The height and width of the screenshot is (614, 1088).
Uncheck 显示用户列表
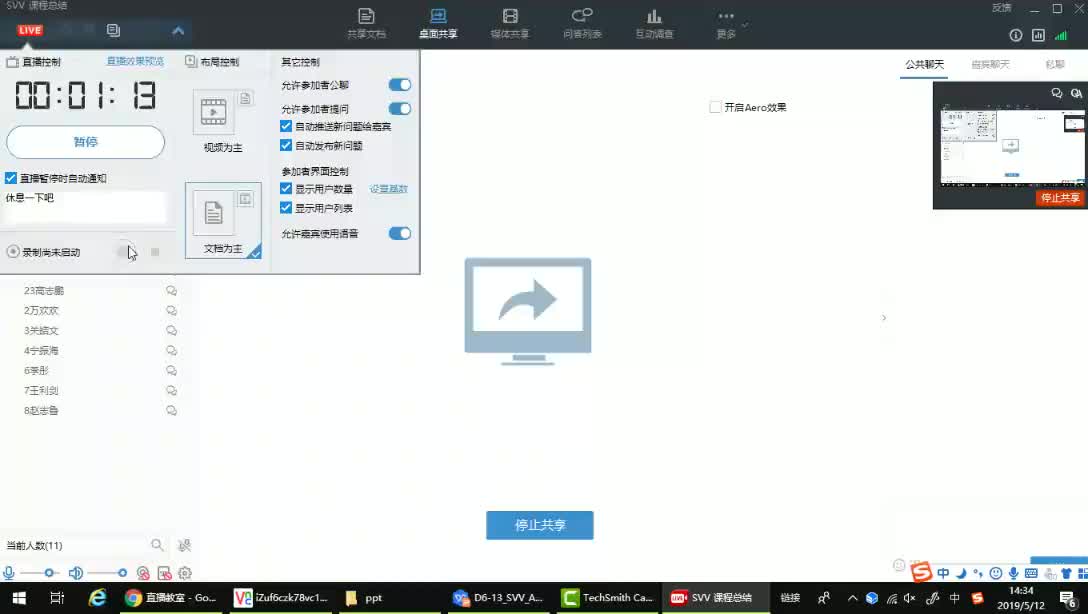286,208
